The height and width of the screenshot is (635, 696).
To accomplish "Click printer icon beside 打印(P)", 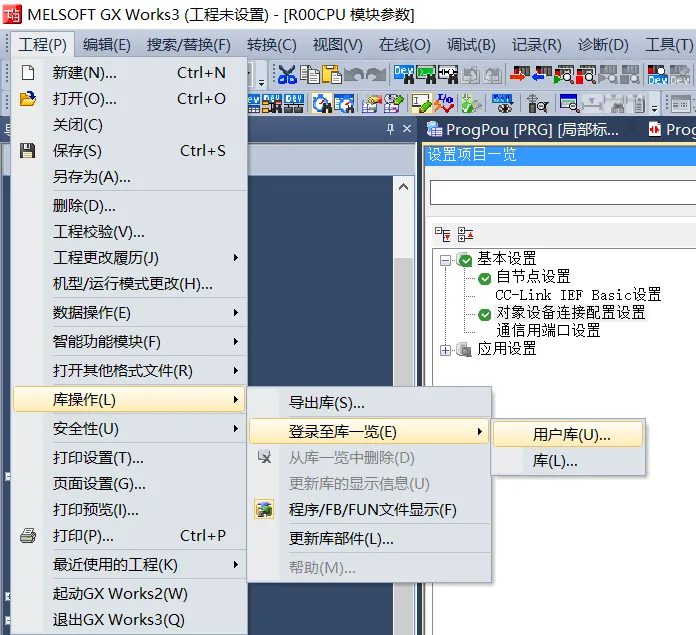I will pos(28,536).
